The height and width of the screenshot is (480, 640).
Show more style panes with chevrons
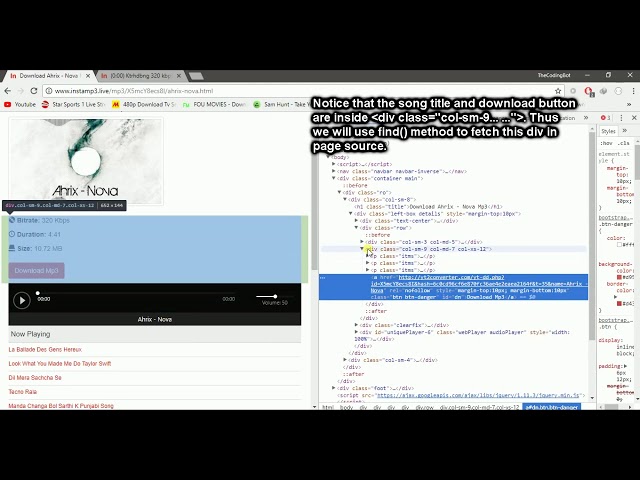click(624, 131)
